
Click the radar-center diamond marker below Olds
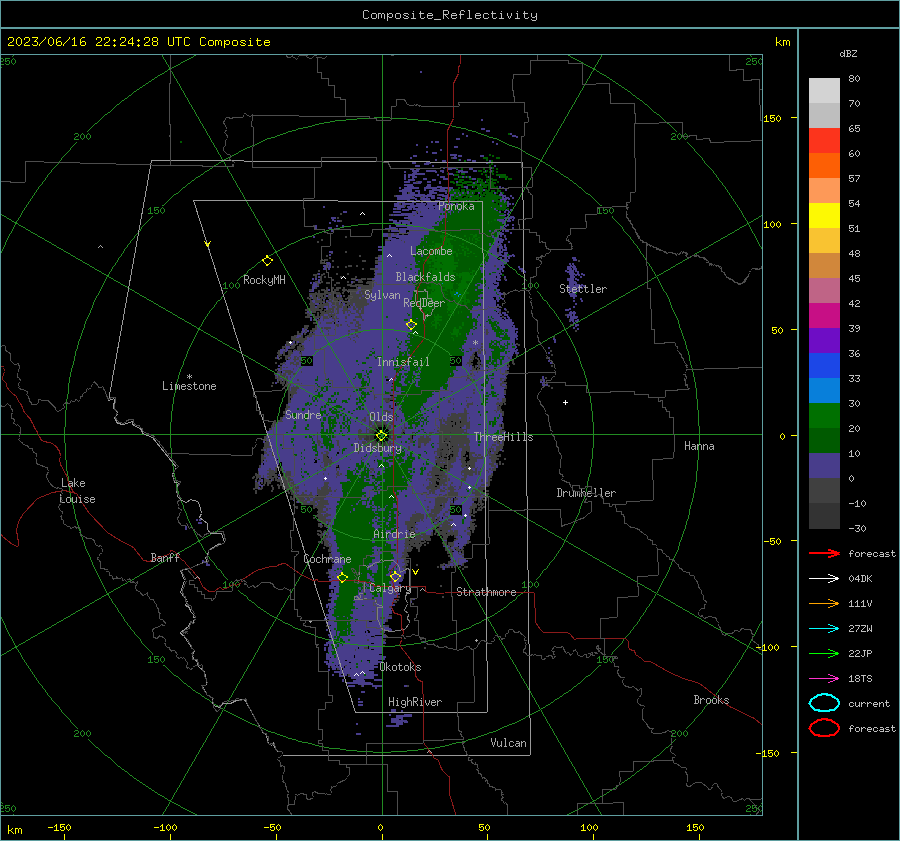coord(381,436)
